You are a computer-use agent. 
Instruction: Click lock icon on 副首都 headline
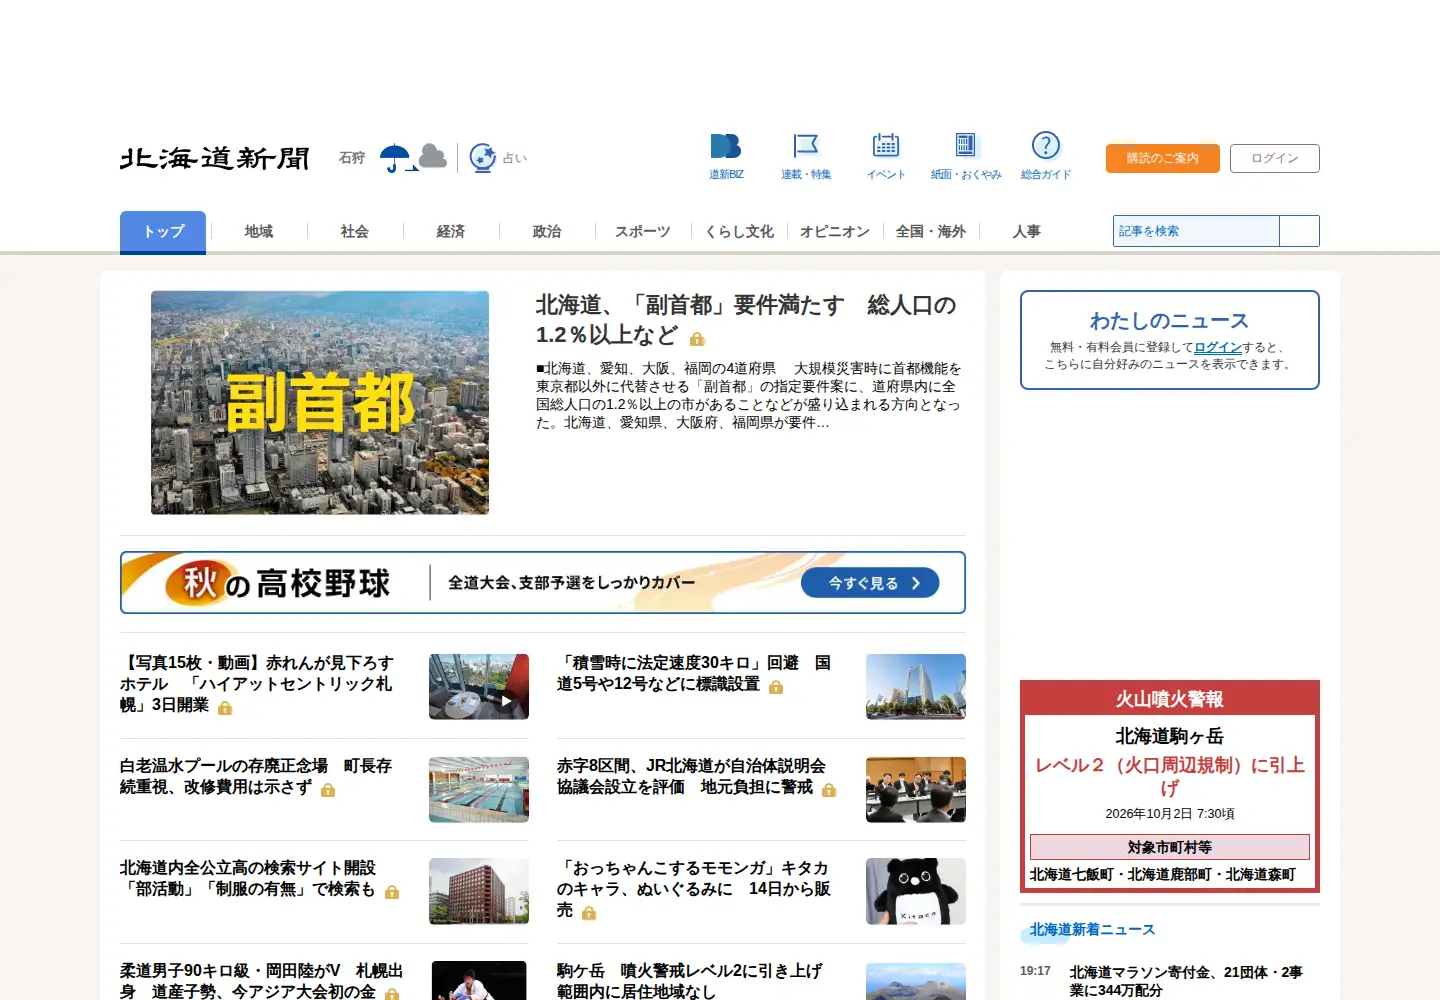(697, 339)
